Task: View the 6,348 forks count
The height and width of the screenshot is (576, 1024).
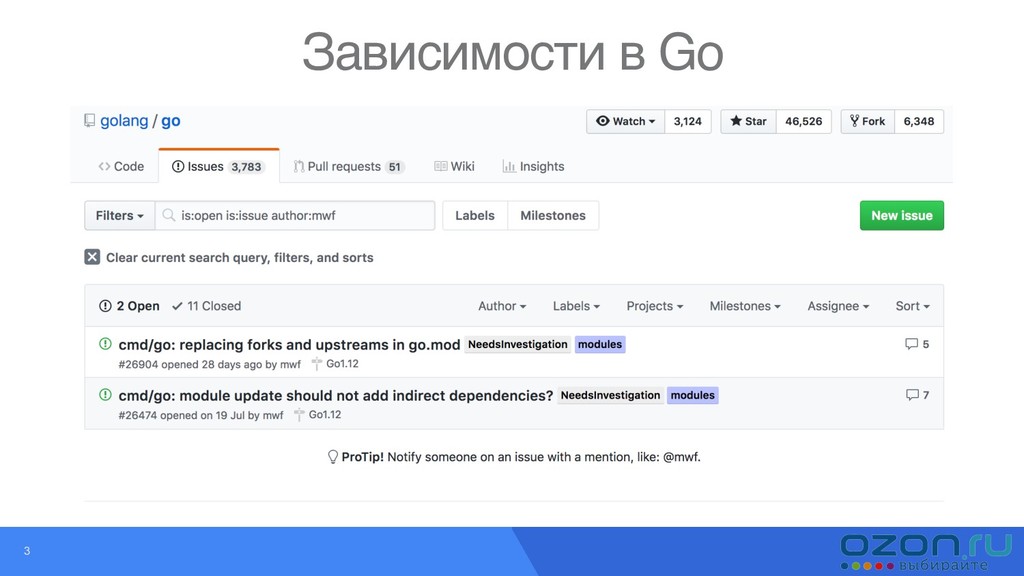Action: [x=919, y=121]
